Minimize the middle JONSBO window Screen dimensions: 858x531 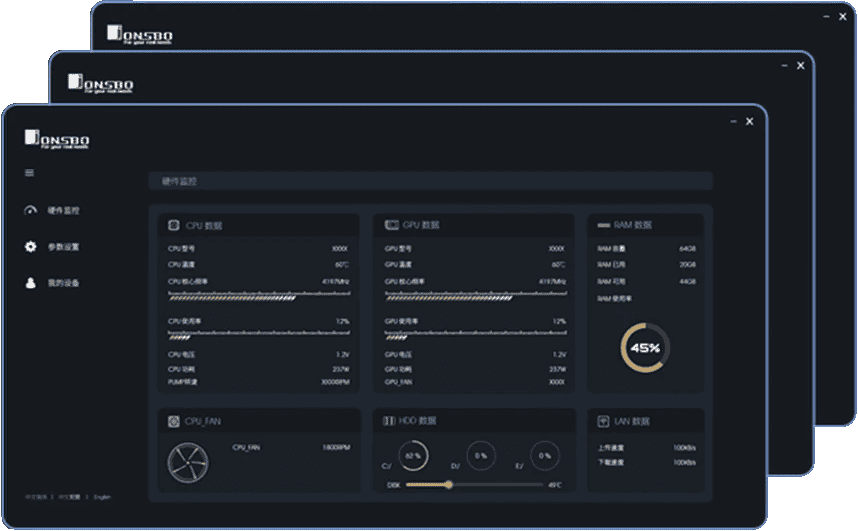coord(784,66)
